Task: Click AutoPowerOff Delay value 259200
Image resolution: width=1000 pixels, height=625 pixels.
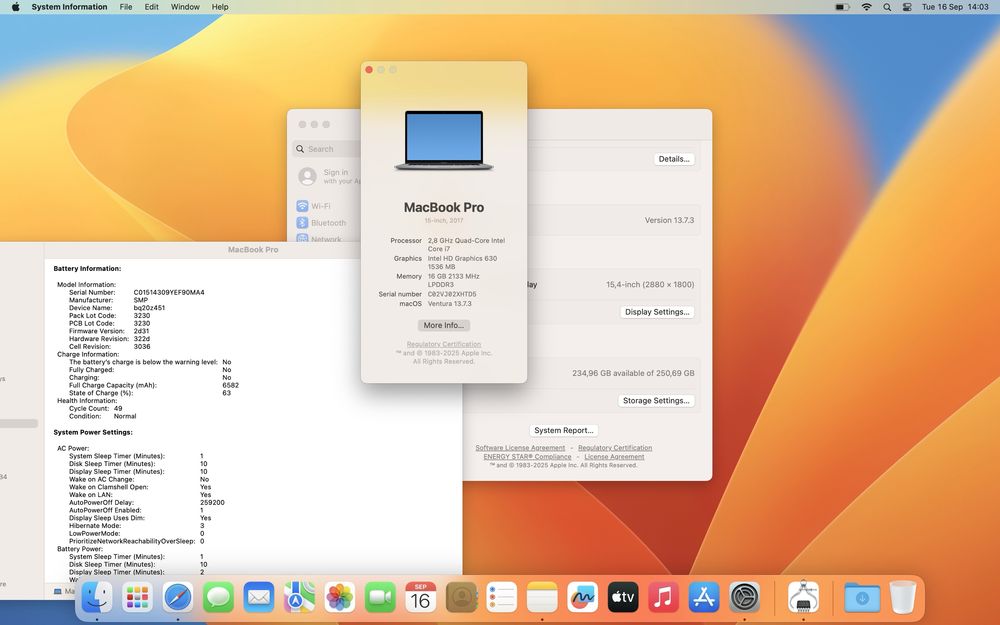Action: click(212, 503)
